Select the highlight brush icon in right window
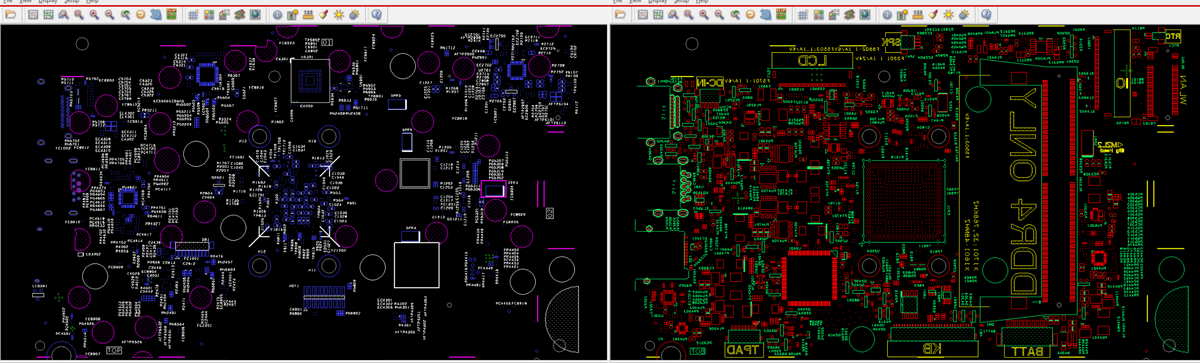 (x=933, y=14)
